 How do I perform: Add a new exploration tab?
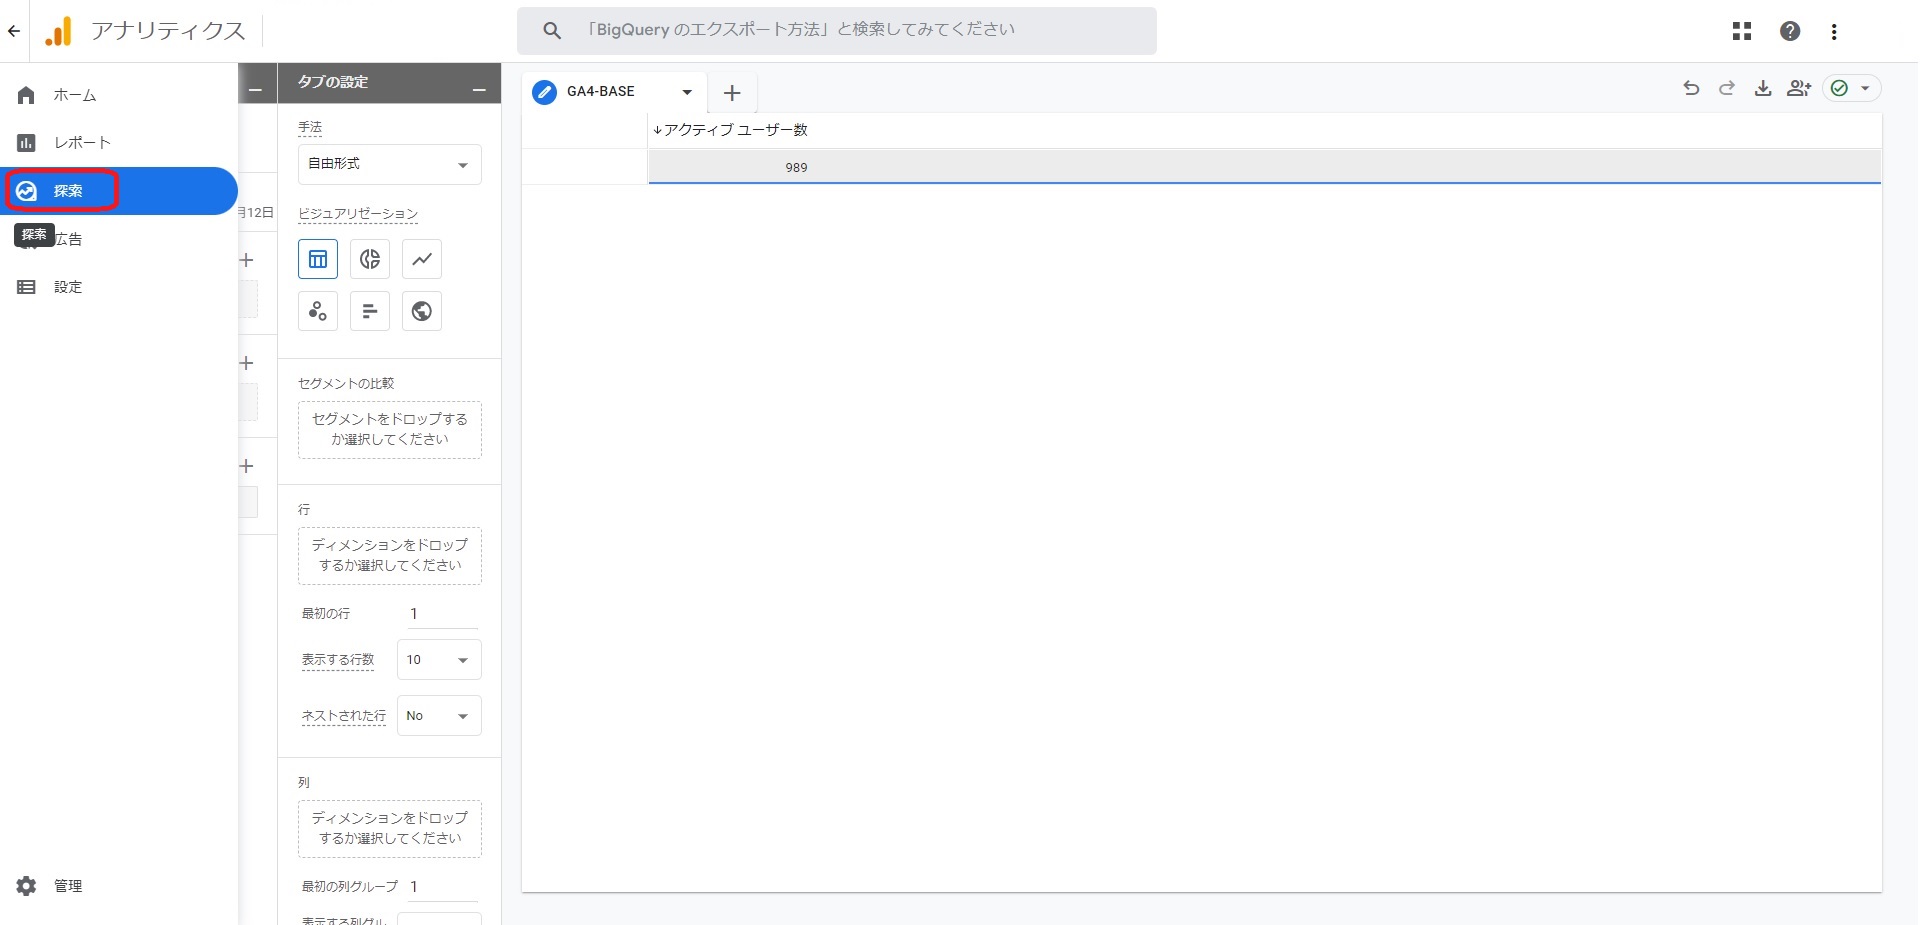pos(732,93)
